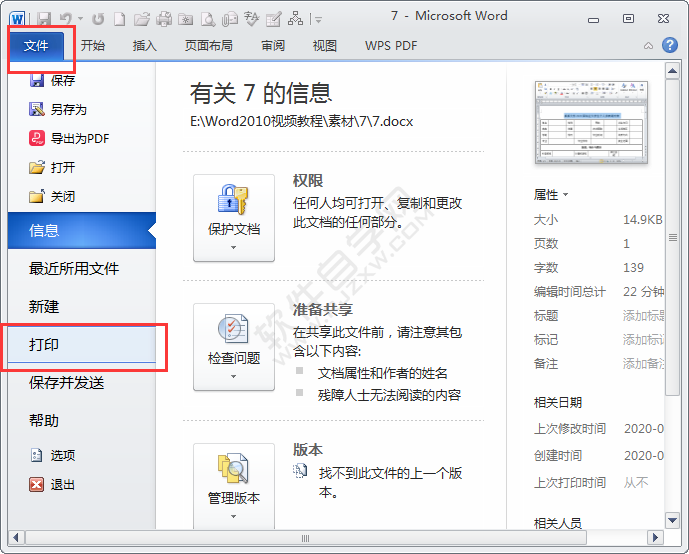Click the Spelling and Grammar check icon

pos(252,19)
